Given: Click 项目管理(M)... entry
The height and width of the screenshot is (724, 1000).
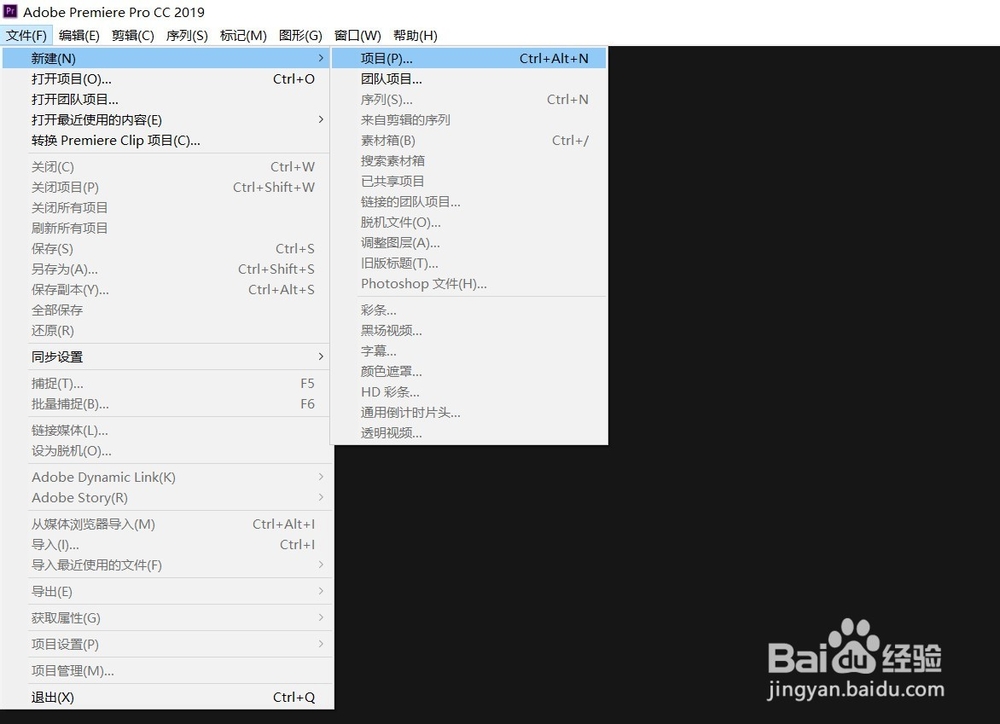Looking at the screenshot, I should pos(166,671).
